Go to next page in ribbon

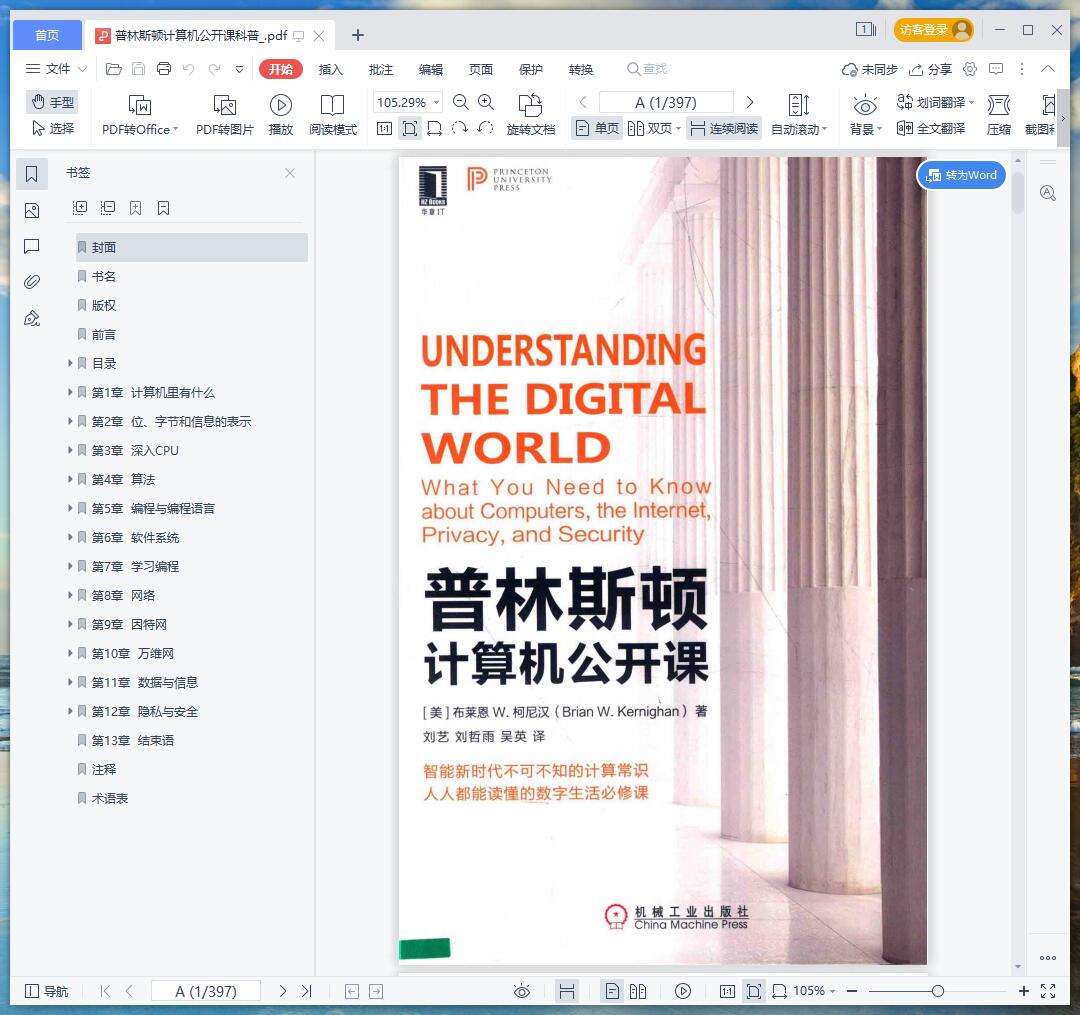(750, 103)
